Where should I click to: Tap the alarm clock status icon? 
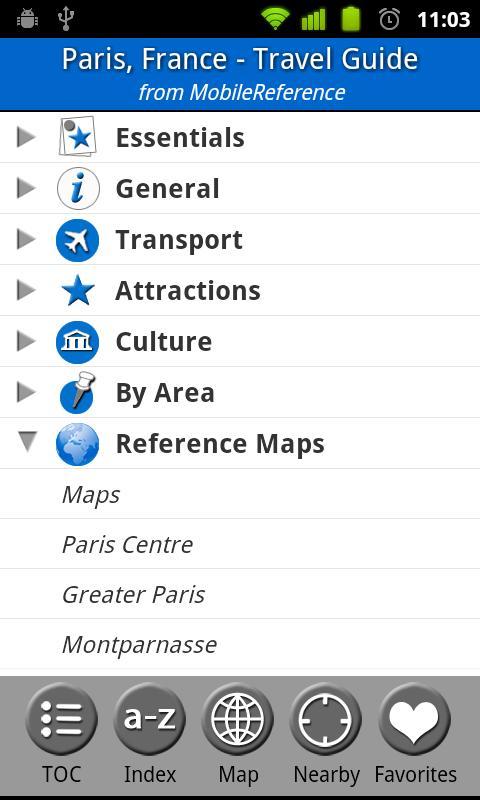tap(389, 19)
